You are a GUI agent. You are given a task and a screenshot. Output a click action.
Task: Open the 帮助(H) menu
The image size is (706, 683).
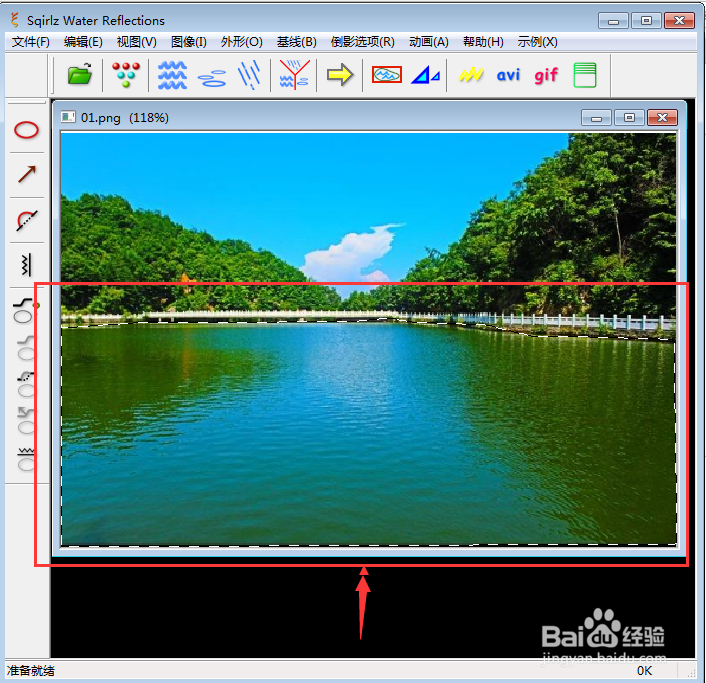[x=483, y=42]
